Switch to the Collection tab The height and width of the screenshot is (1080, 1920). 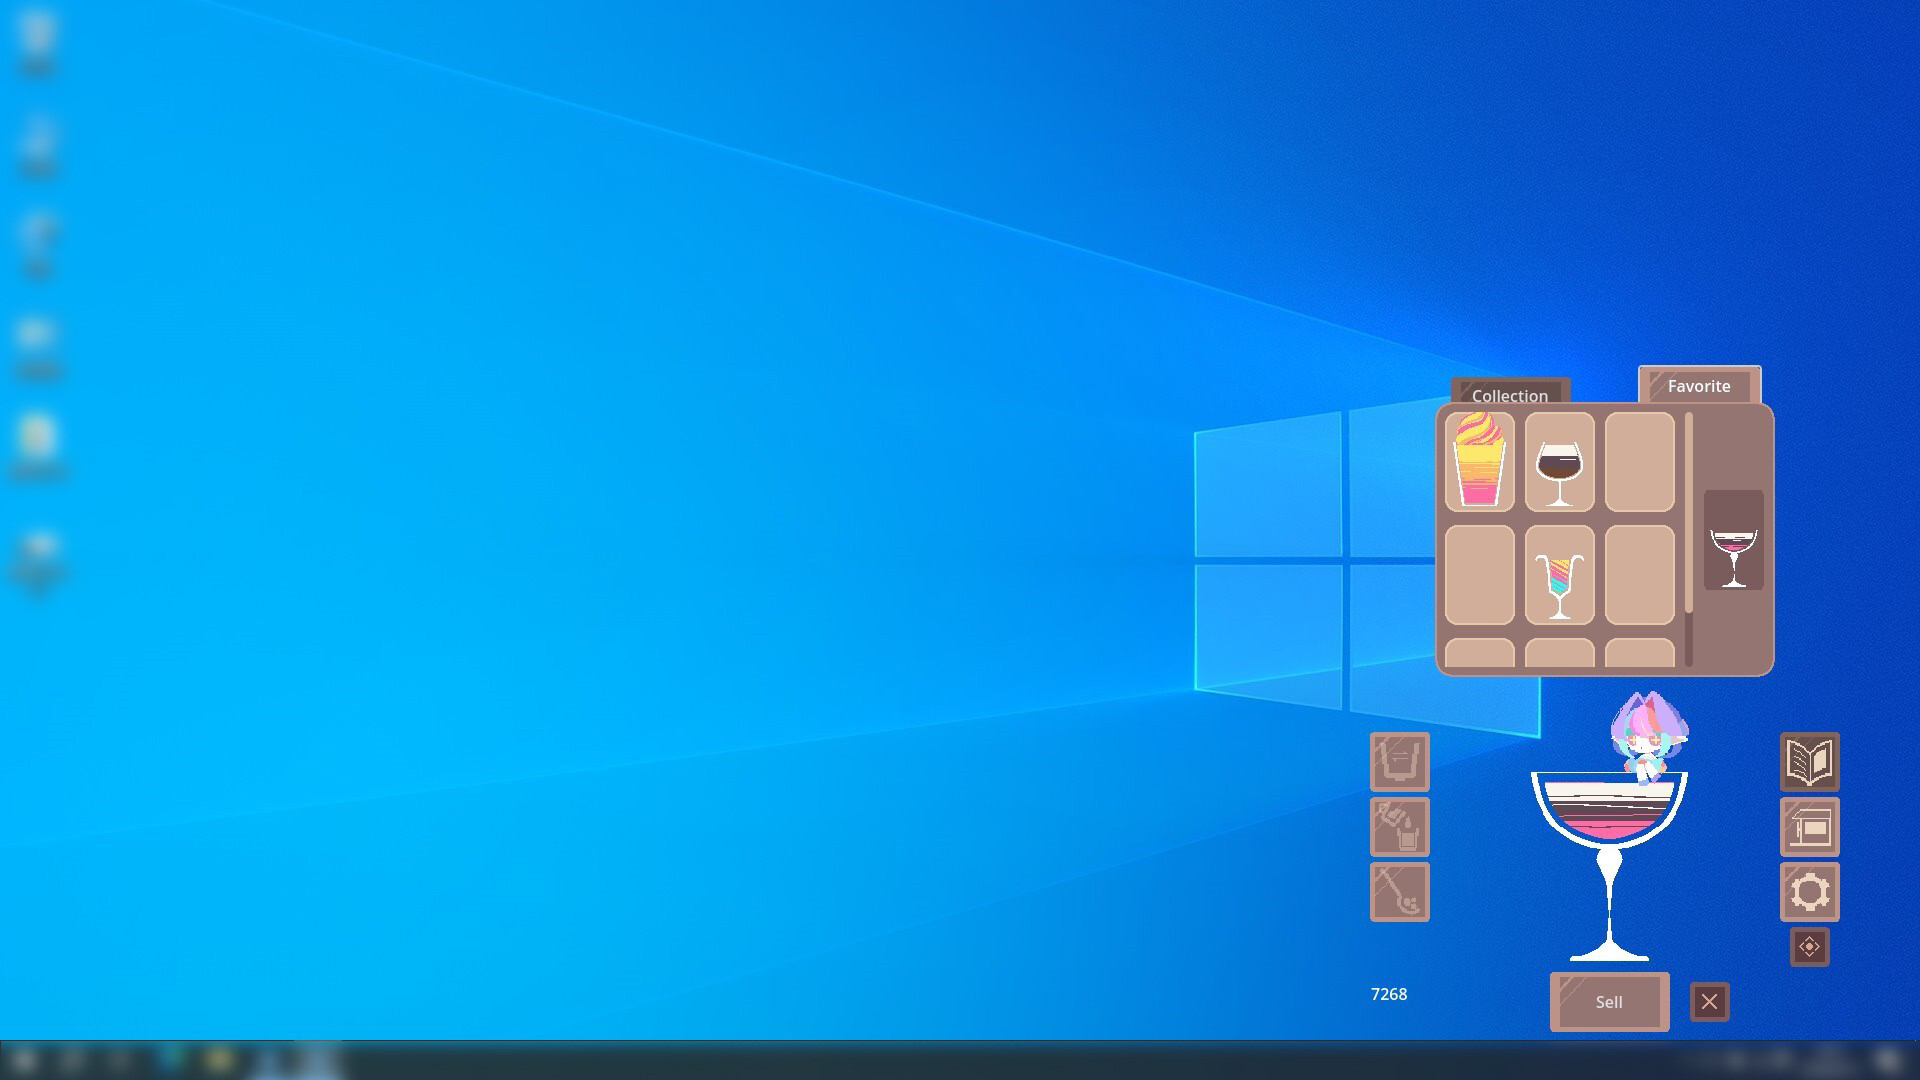[1509, 394]
